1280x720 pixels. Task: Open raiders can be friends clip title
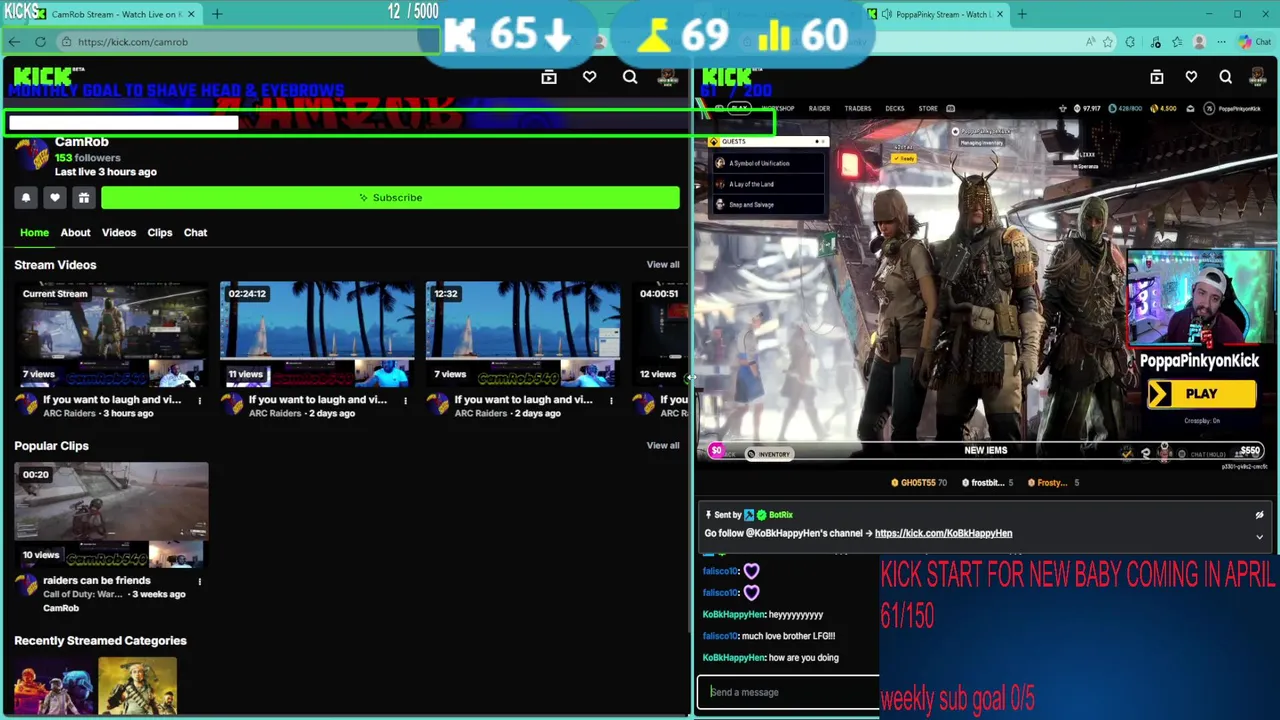(x=97, y=580)
